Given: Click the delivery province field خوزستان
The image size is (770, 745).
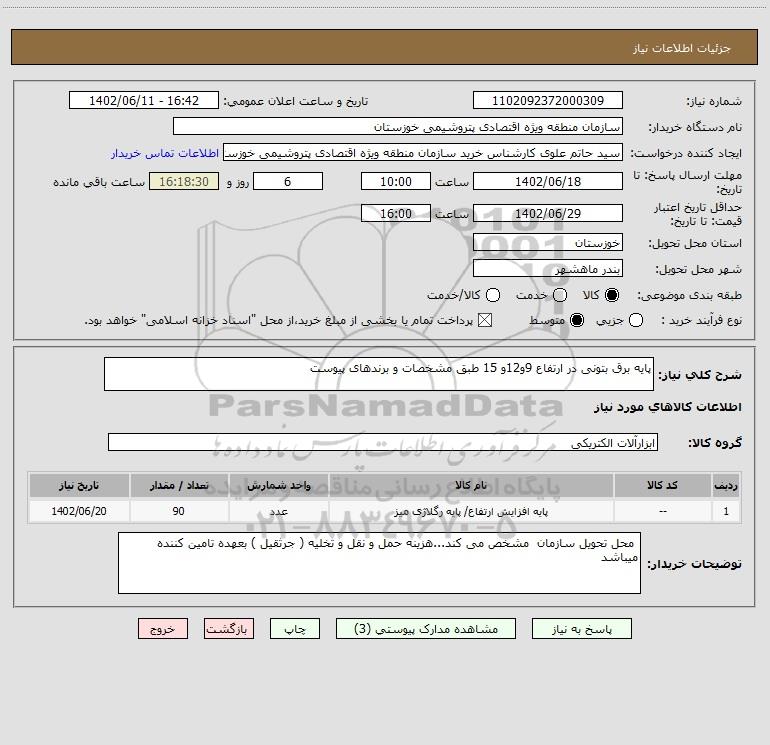Looking at the screenshot, I should (x=548, y=242).
